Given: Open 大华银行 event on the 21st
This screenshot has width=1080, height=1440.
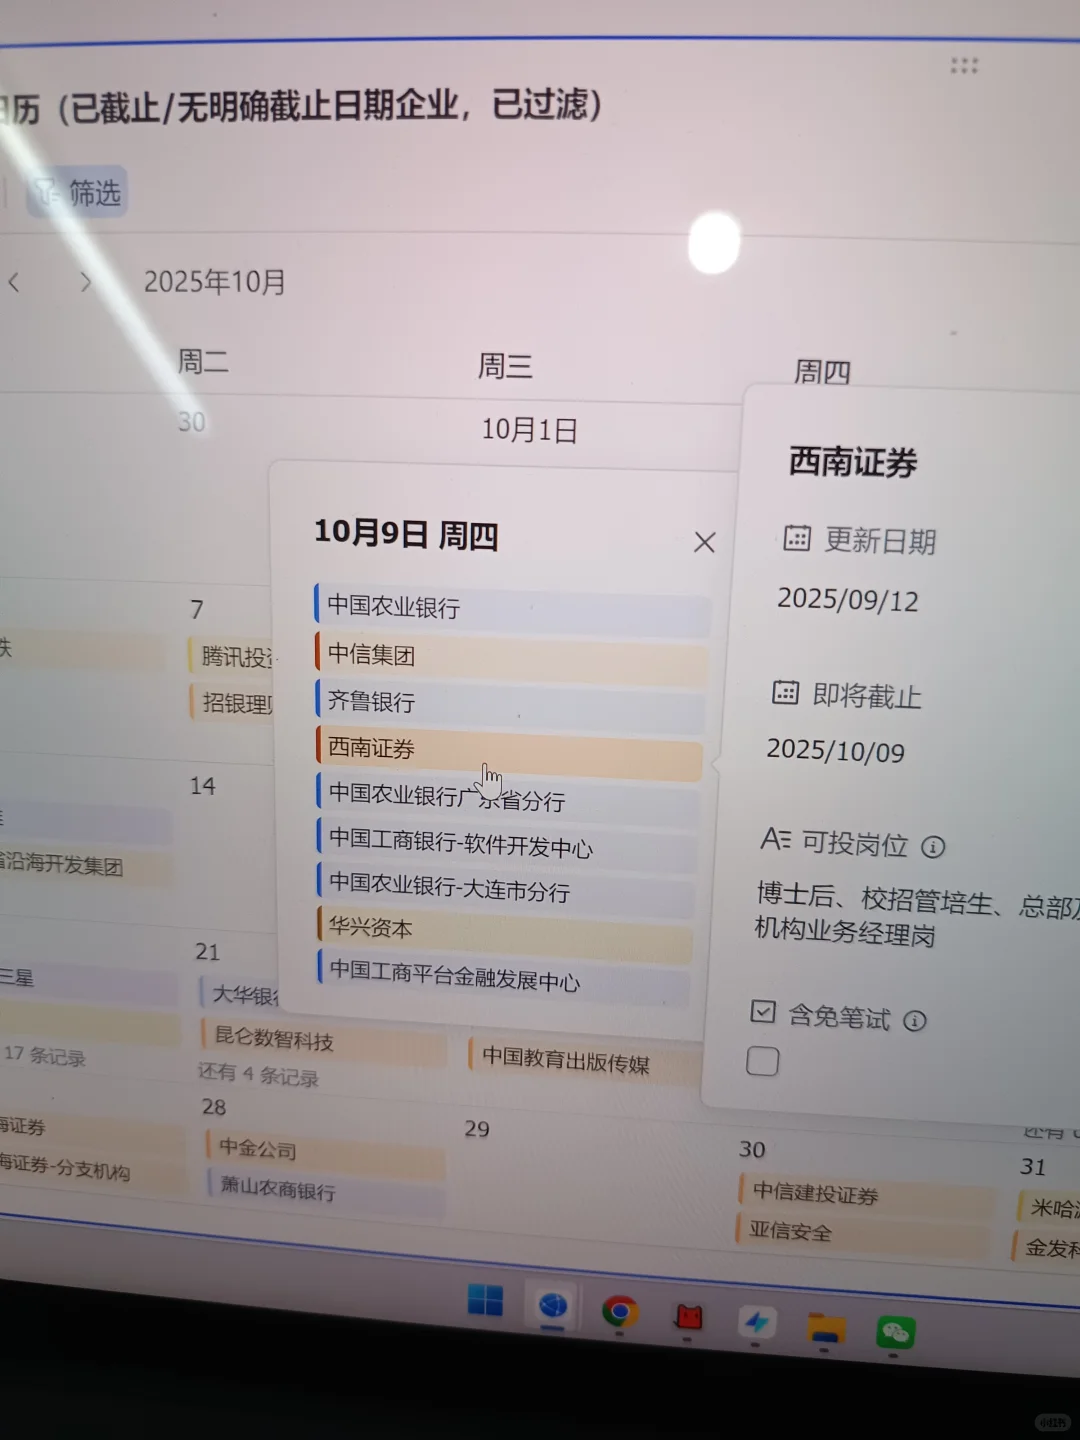Looking at the screenshot, I should [240, 995].
